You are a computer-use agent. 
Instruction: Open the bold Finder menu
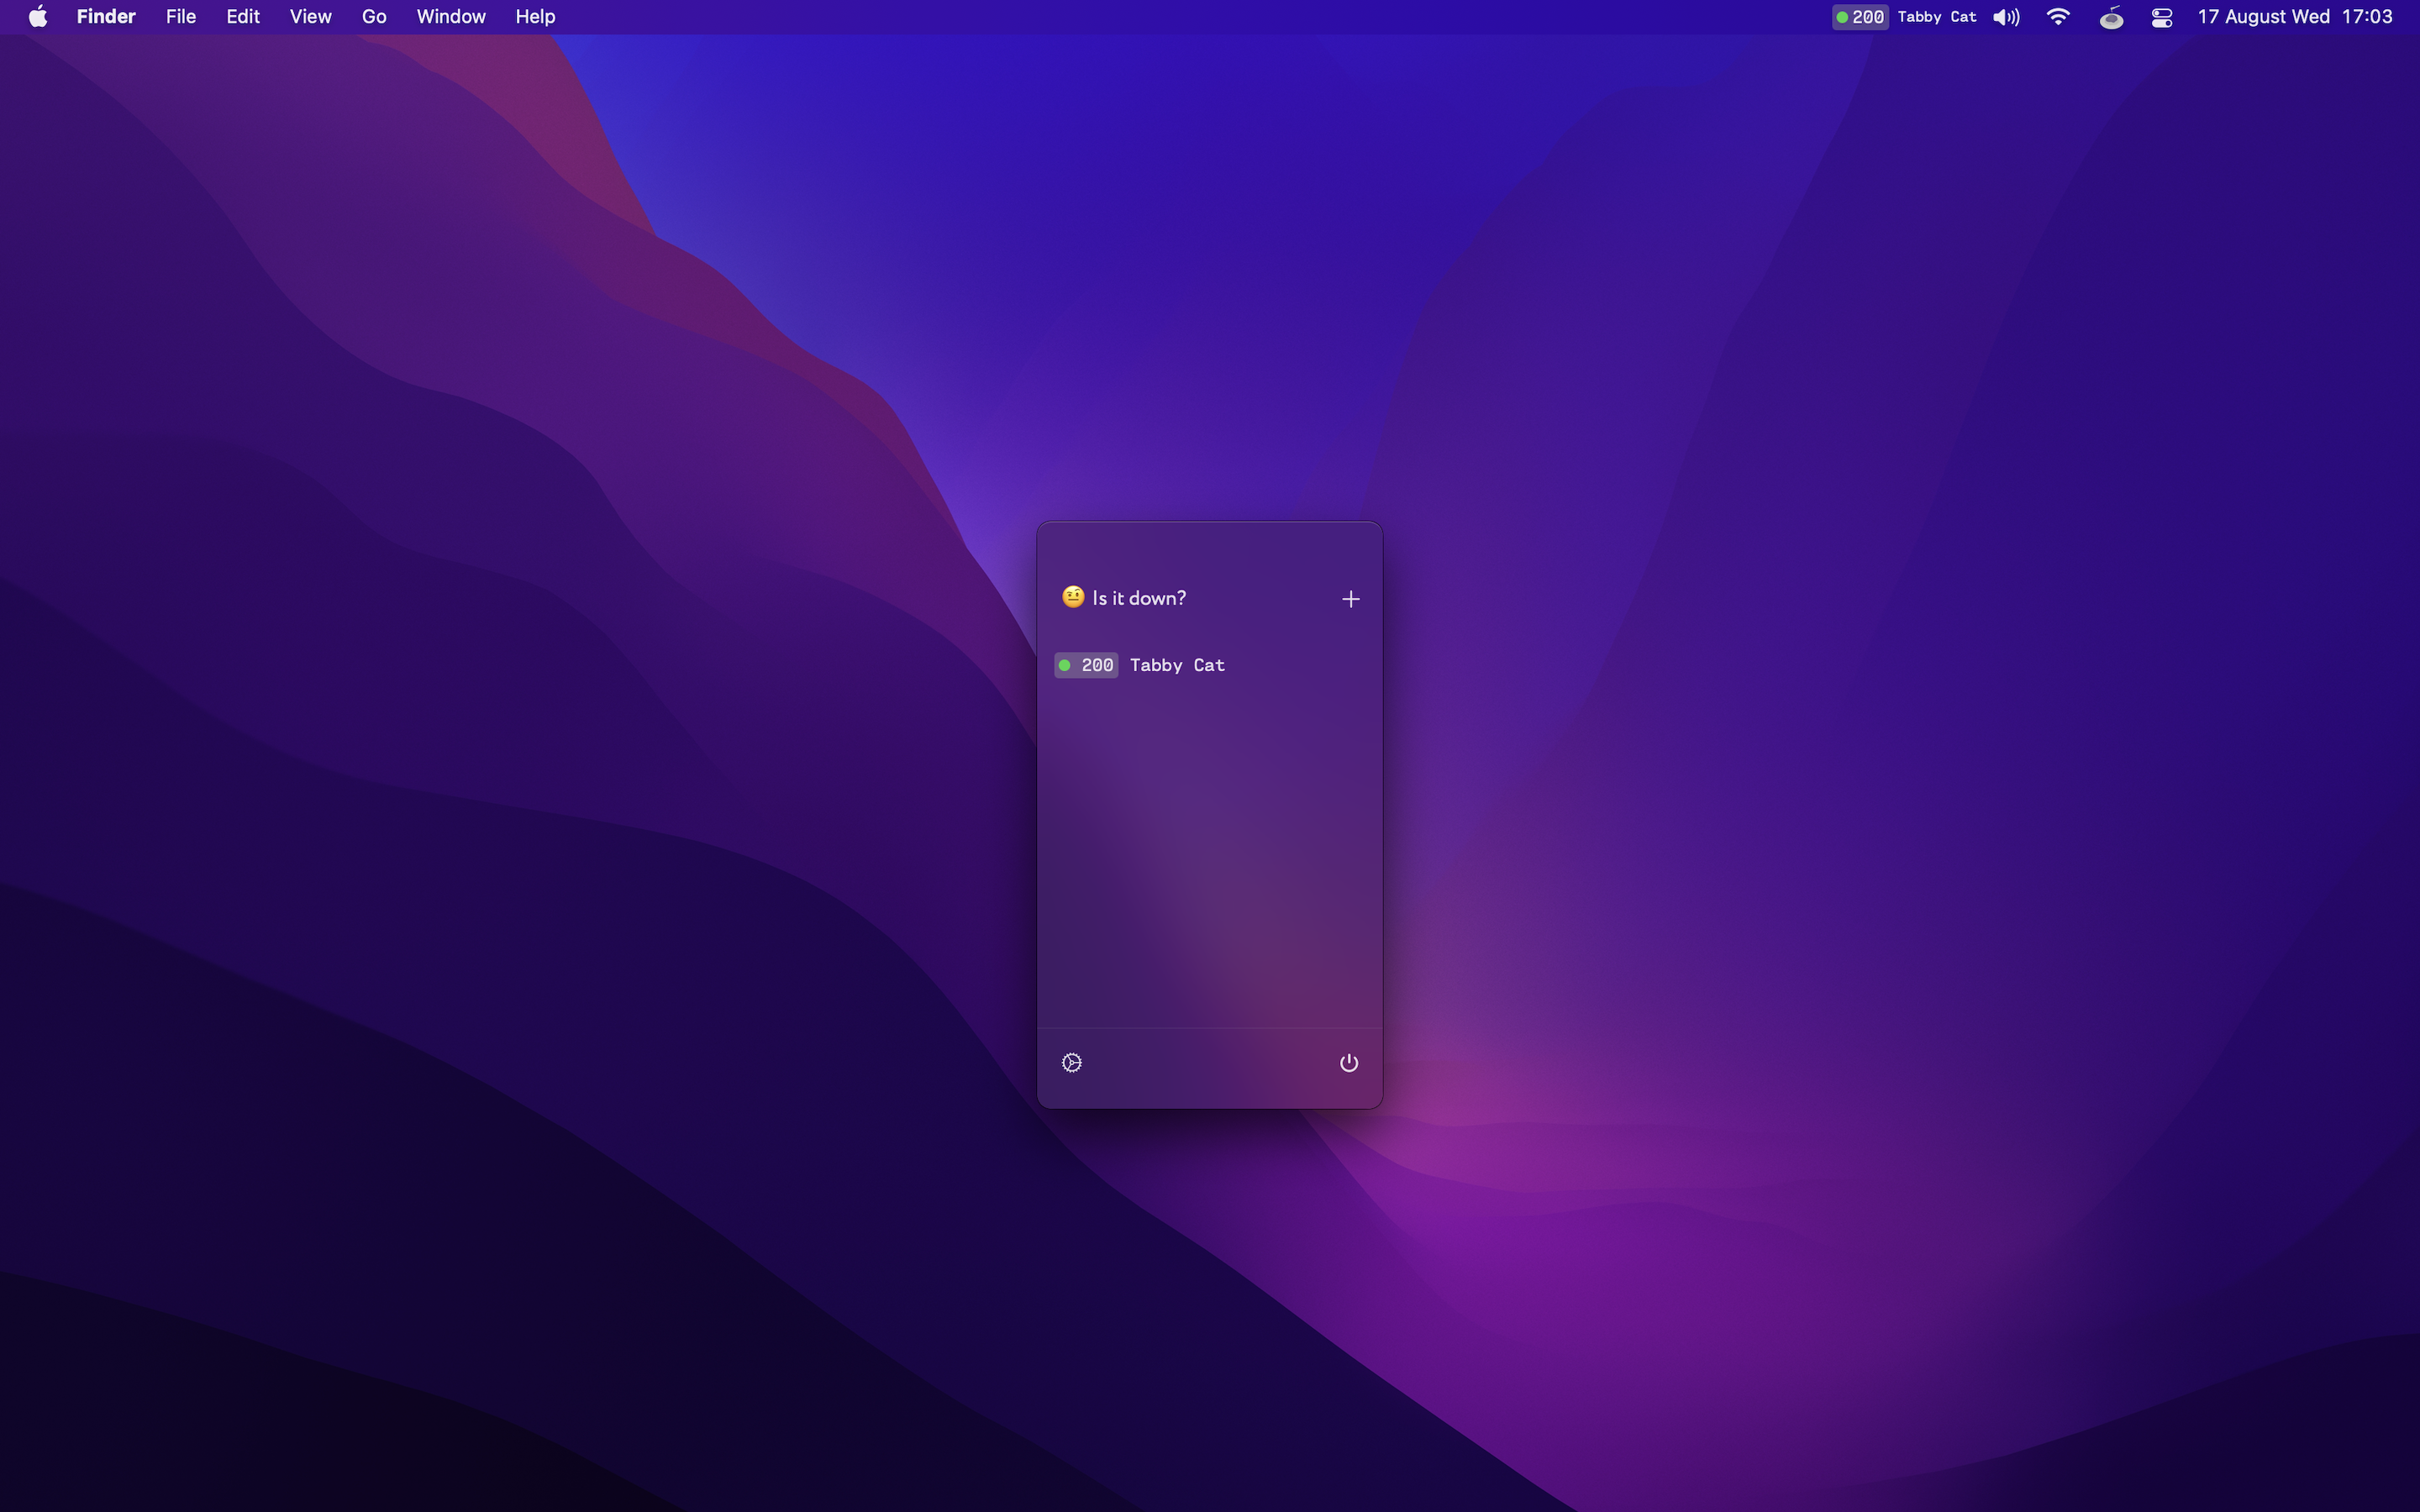point(105,17)
